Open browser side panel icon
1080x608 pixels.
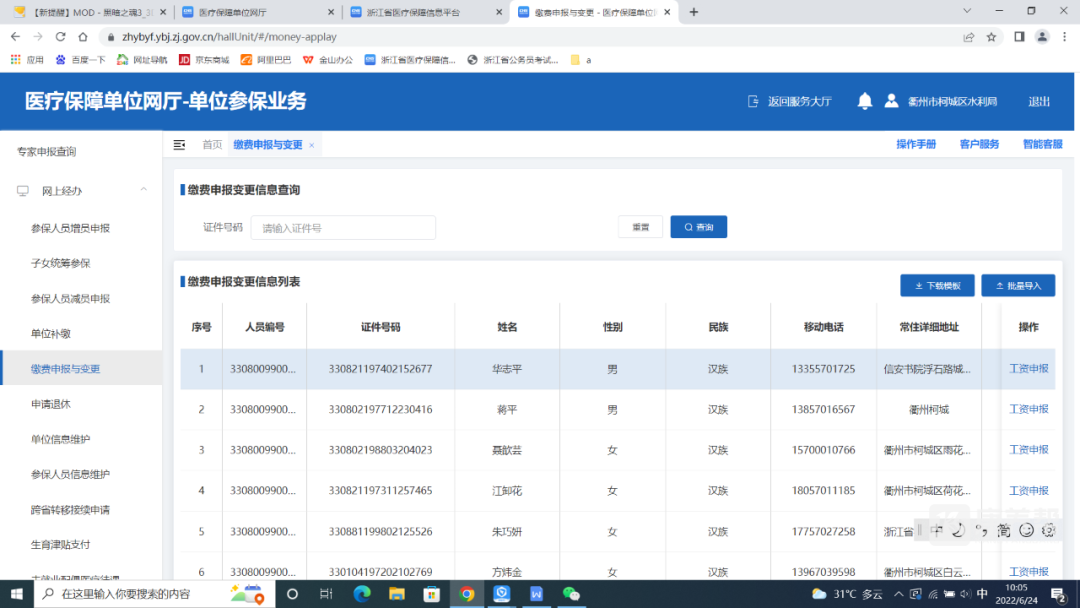coord(1019,37)
